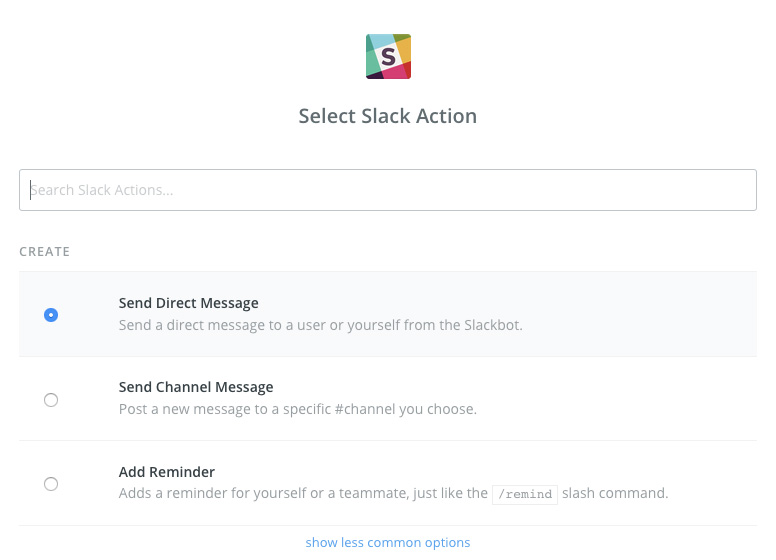776x560 pixels.
Task: Select the Send Direct Message radio button
Action: 51,315
